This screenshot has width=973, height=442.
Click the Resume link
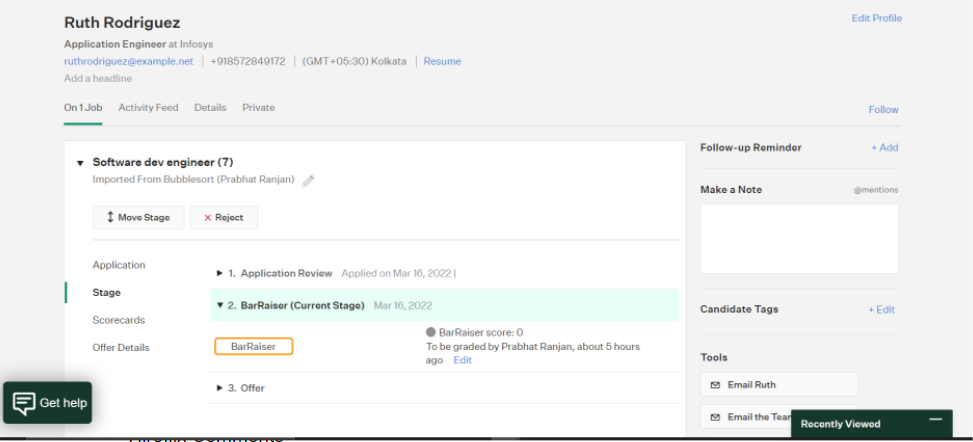click(x=442, y=61)
